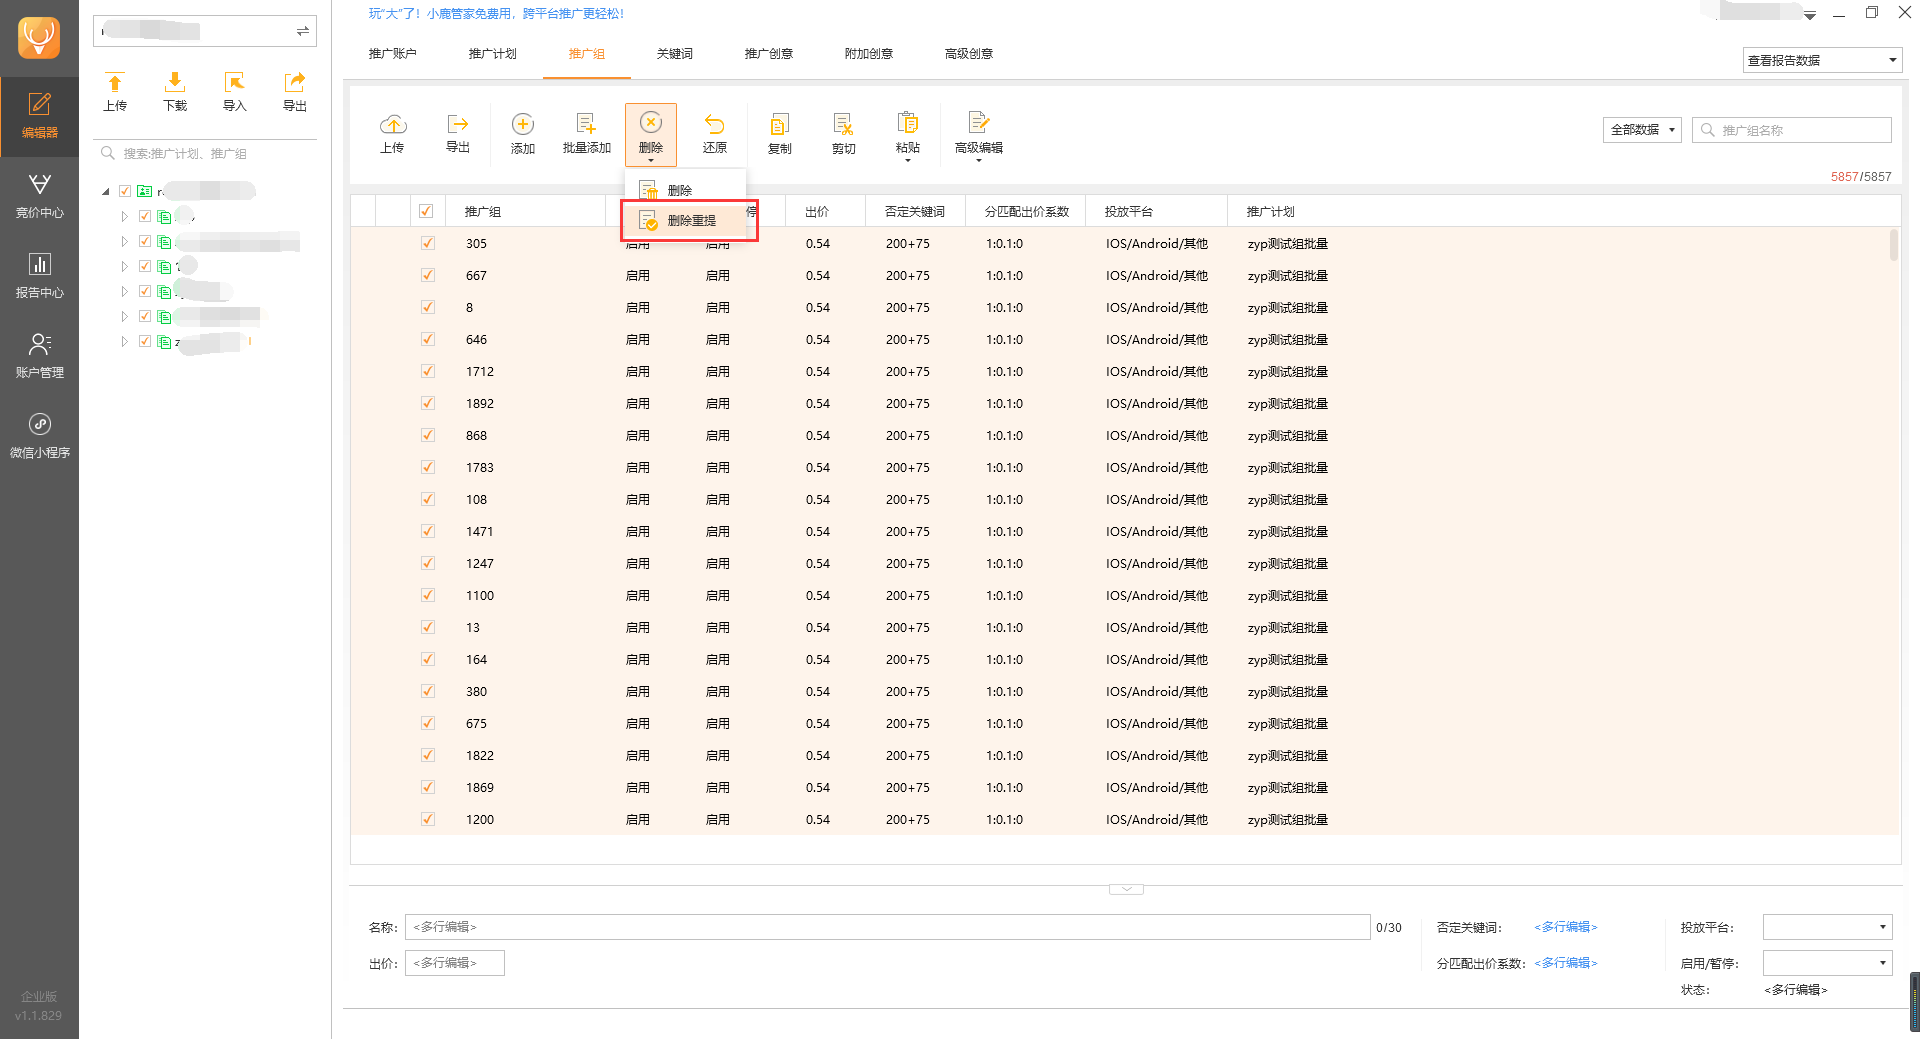Choose 删除 from the dropdown menu

tap(685, 190)
